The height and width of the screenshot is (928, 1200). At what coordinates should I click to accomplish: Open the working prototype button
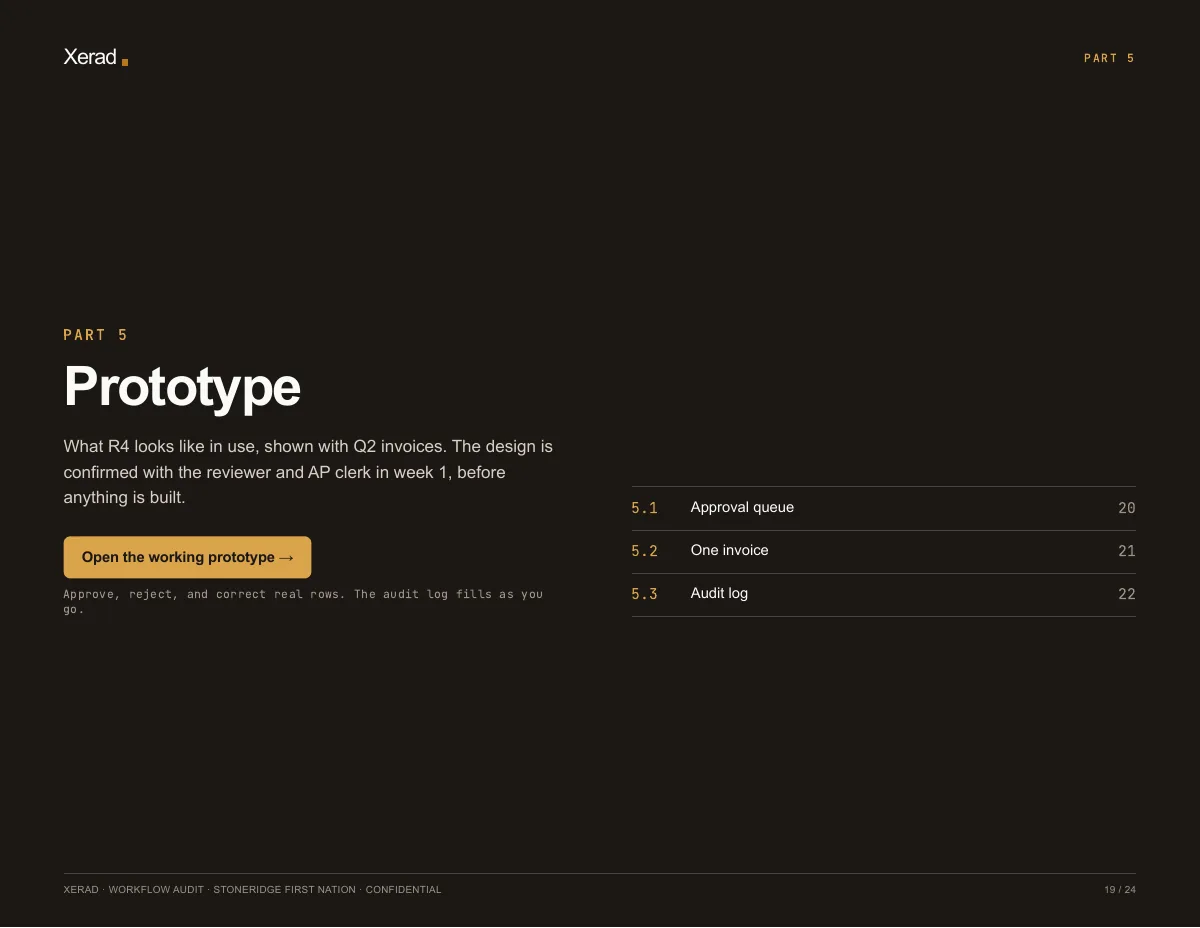pos(187,557)
